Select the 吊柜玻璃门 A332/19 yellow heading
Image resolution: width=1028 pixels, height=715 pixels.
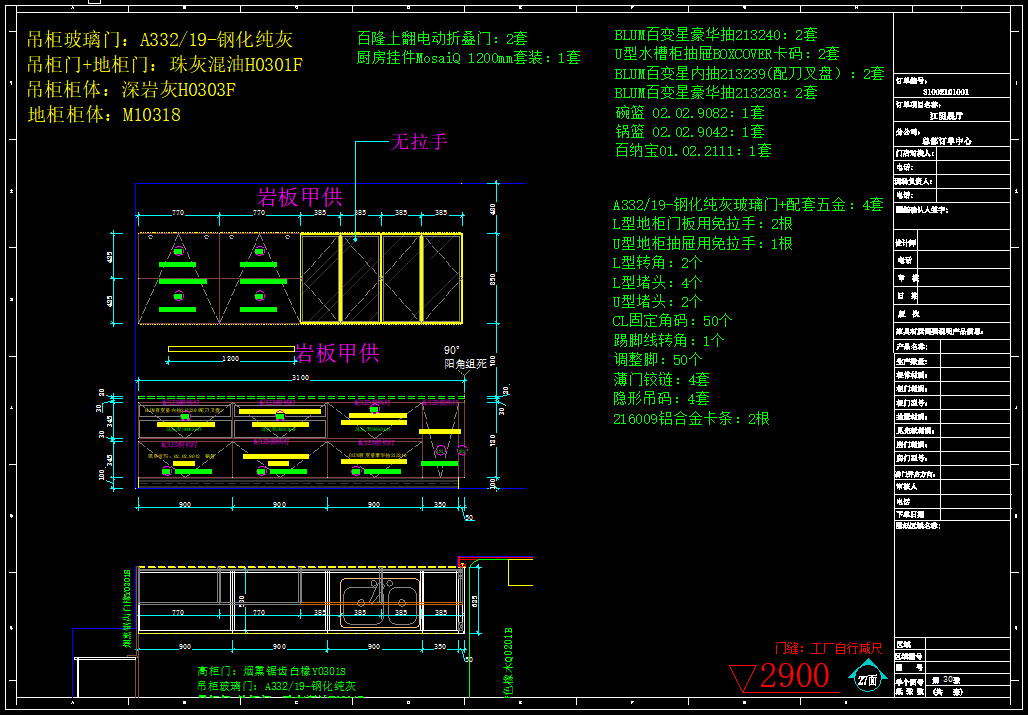pos(160,40)
